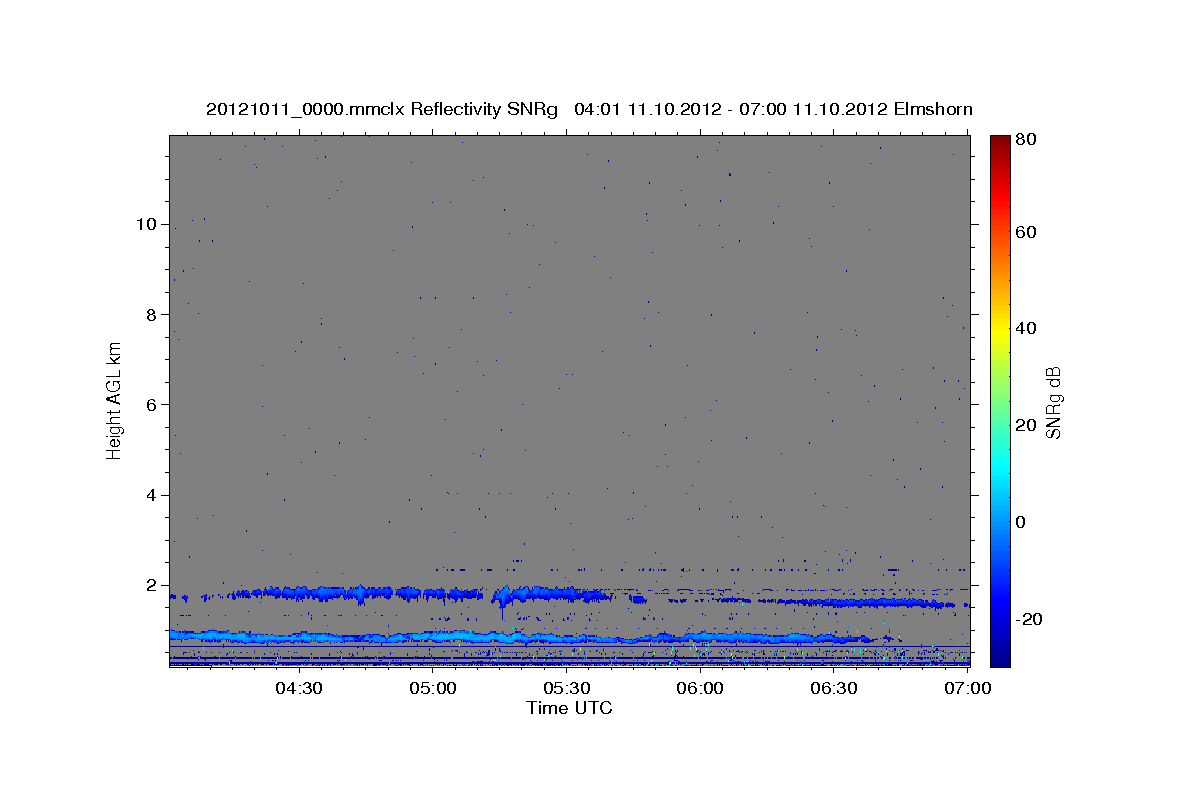Click the height tick label "6"
The width and height of the screenshot is (1200, 800).
tap(150, 405)
